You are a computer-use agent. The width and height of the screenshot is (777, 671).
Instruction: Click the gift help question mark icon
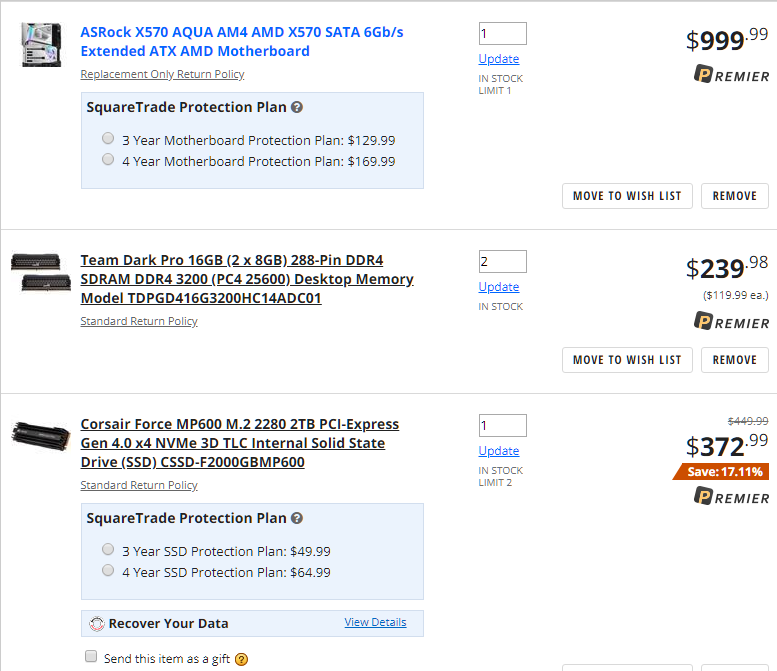[x=241, y=659]
